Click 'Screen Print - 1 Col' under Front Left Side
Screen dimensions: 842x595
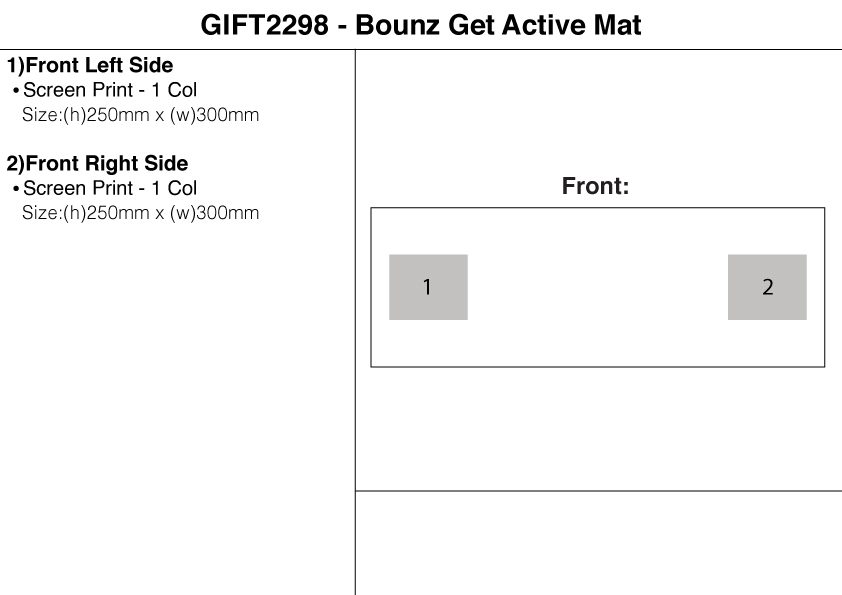pyautogui.click(x=110, y=90)
